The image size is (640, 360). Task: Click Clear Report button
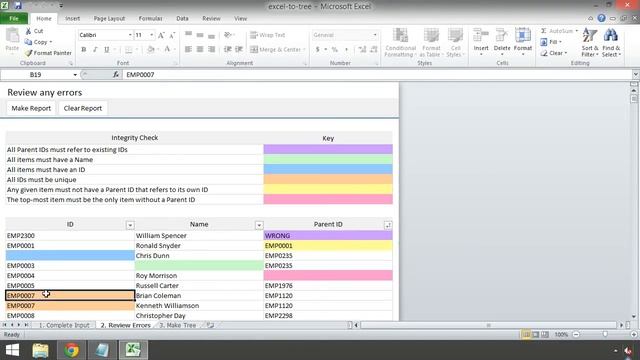coord(83,108)
